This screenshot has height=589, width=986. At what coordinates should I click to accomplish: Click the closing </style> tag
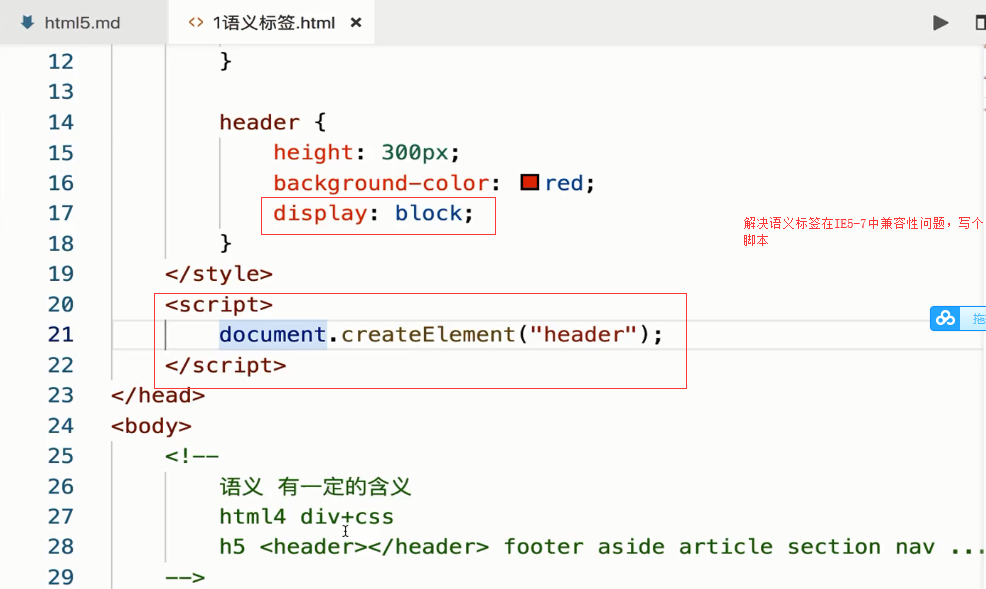[219, 274]
